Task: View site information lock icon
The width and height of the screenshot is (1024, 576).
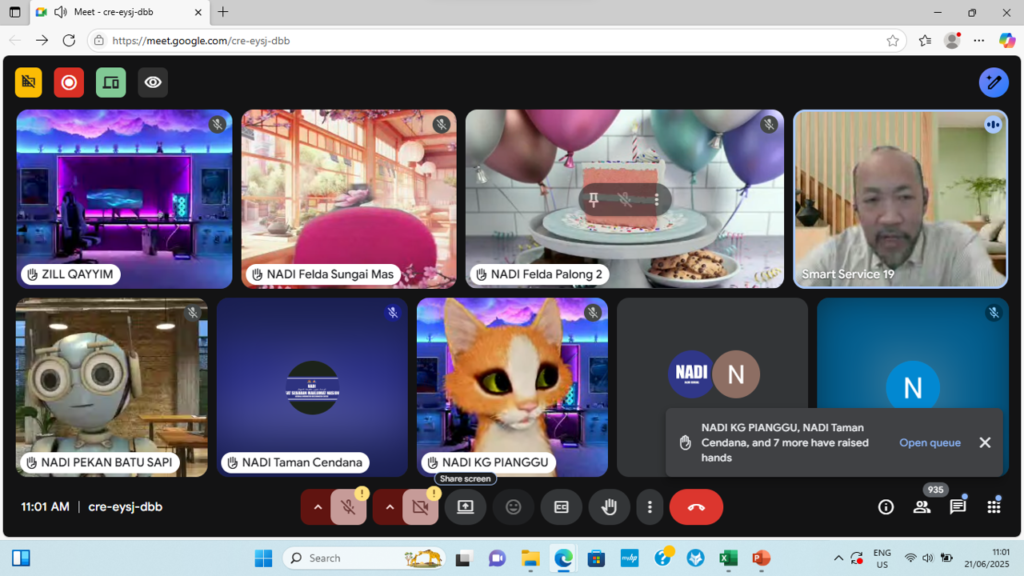Action: 99,40
